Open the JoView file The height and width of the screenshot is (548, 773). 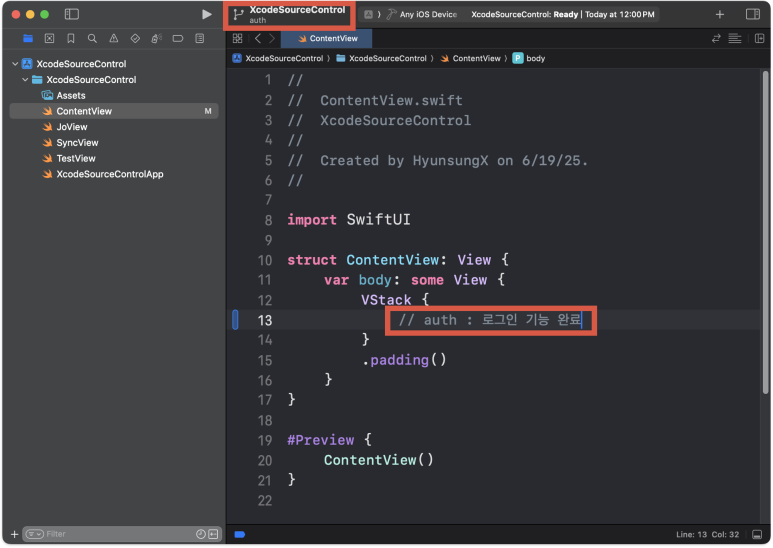click(x=65, y=127)
